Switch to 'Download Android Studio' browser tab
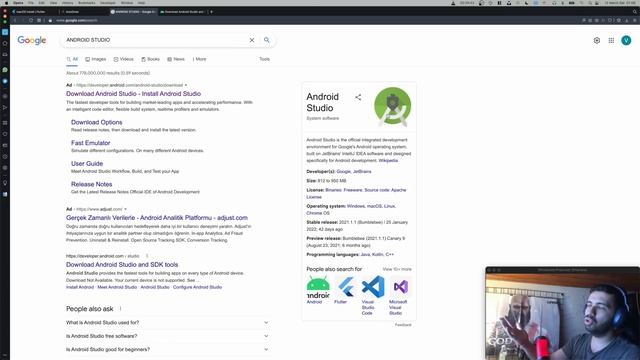The height and width of the screenshot is (360, 640). coord(183,12)
